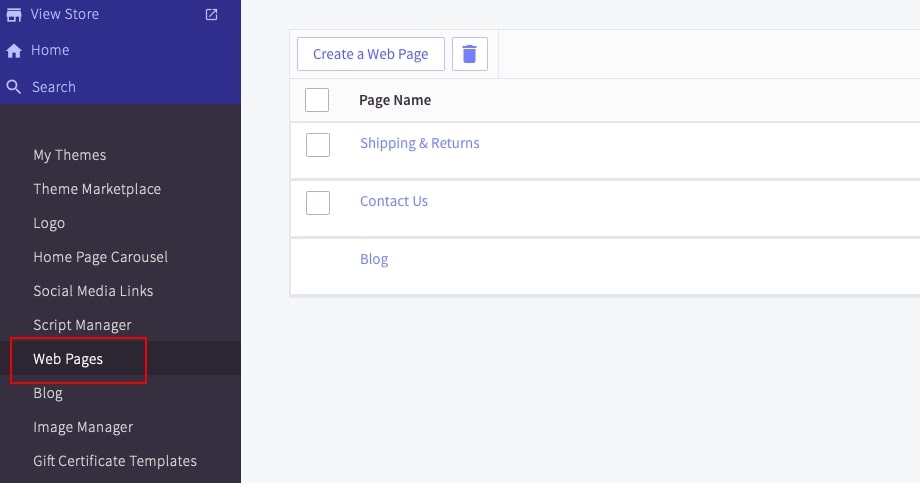This screenshot has width=920, height=483.
Task: Select Web Pages menu item
Action: point(68,359)
